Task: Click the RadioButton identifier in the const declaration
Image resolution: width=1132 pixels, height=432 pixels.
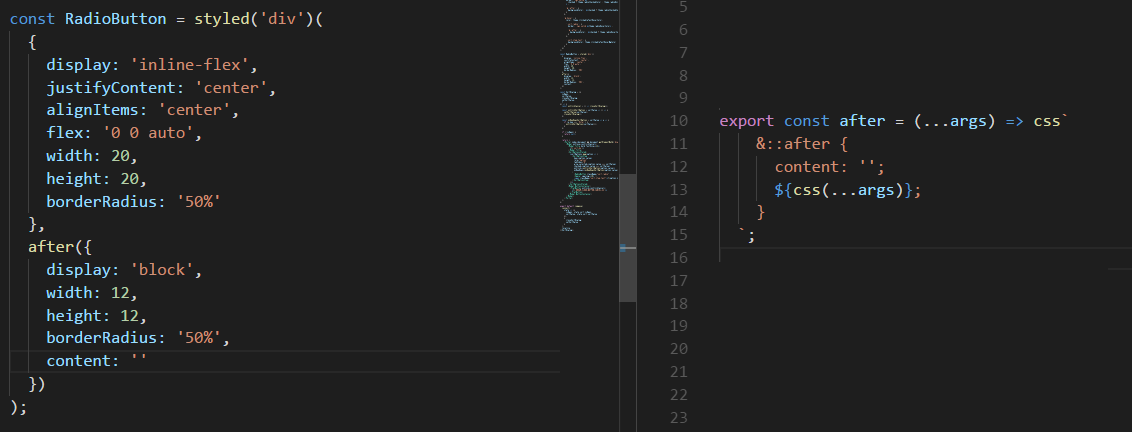Action: click(x=116, y=20)
